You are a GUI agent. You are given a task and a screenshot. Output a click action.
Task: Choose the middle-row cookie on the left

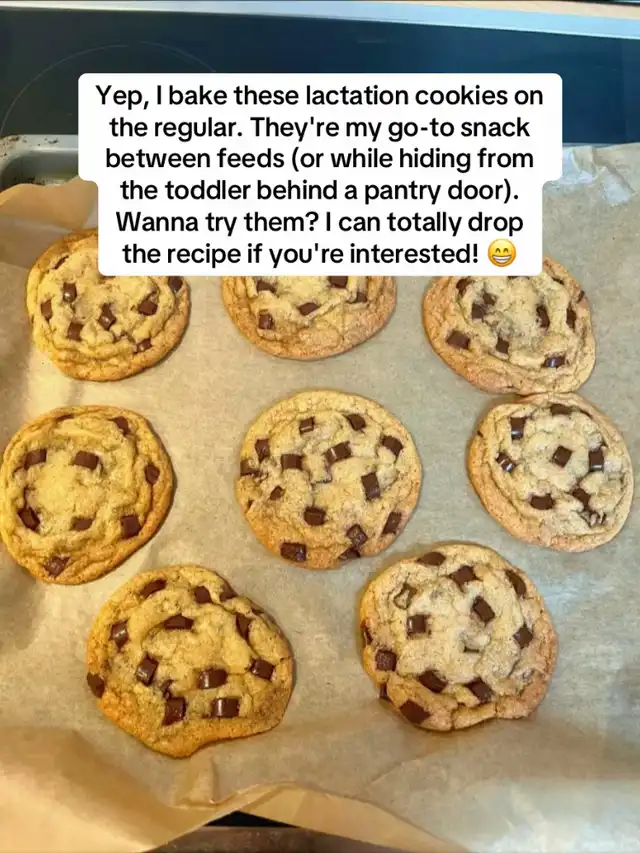(86, 494)
